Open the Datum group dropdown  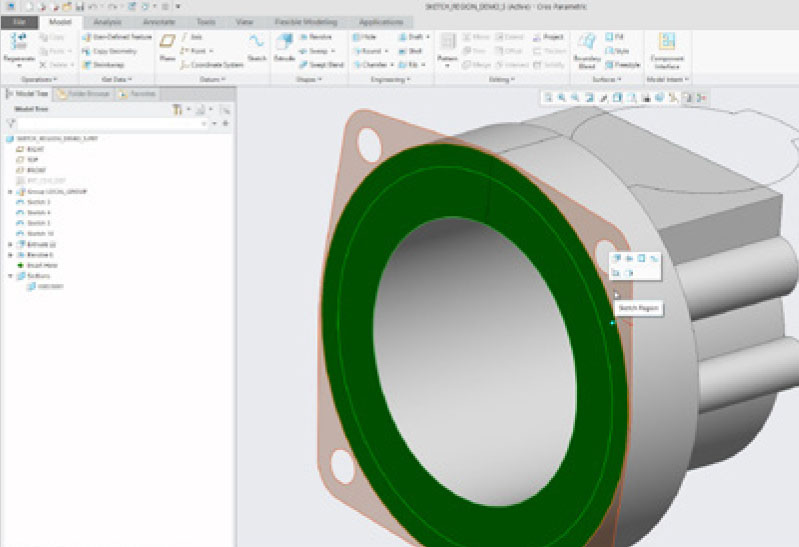coord(212,80)
